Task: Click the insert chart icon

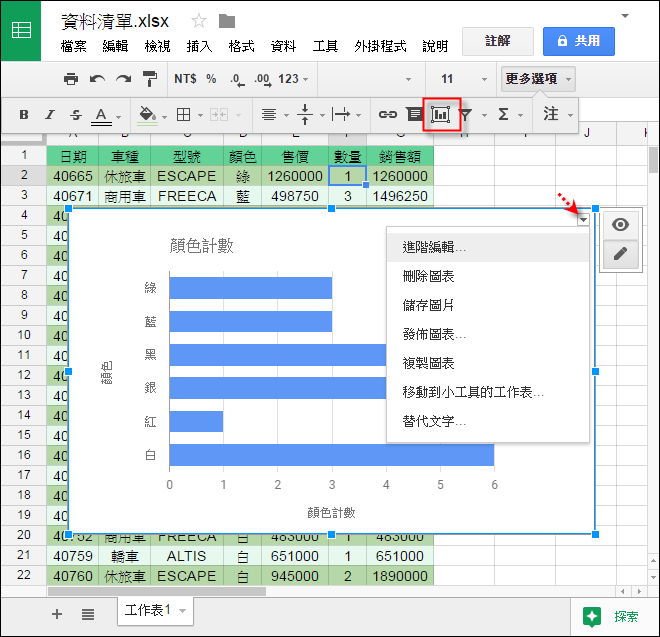Action: [441, 115]
